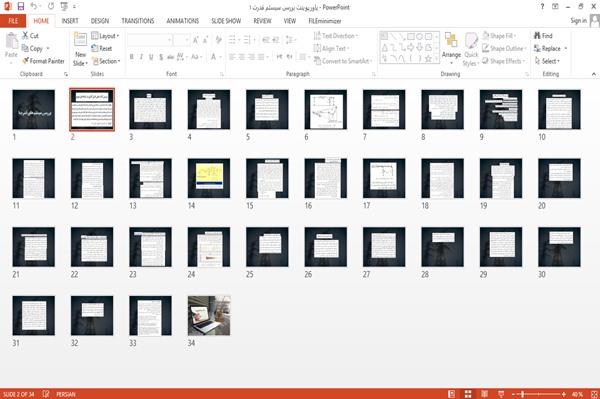
Task: Open the Select dropdown in Editing group
Action: (x=547, y=61)
